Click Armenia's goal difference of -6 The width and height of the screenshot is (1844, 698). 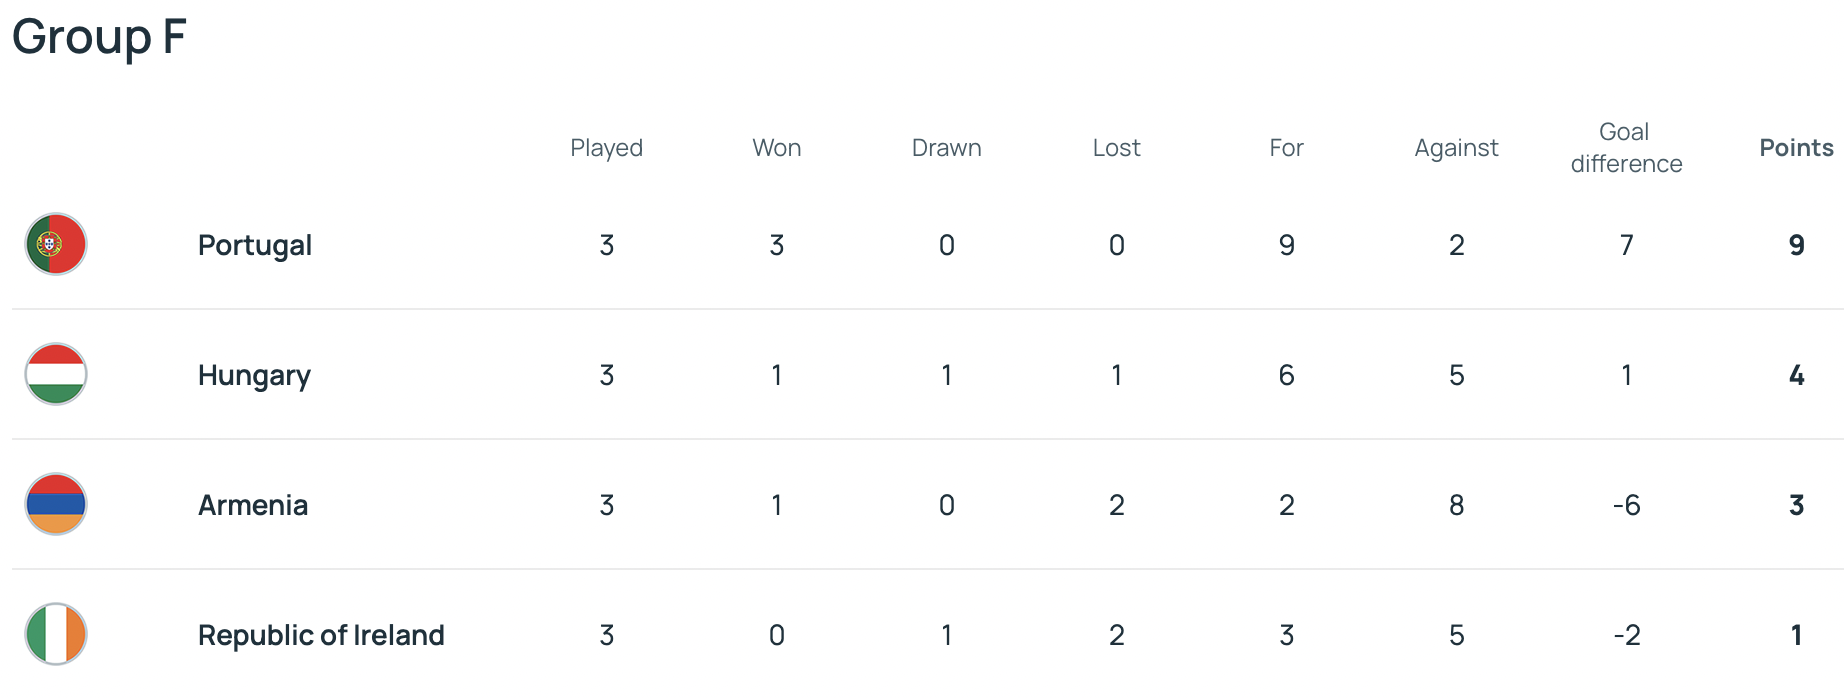[x=1626, y=505]
